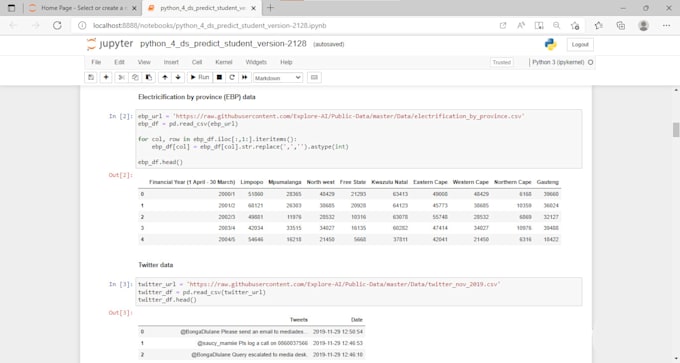Screen dimensions: 680x363
Task: Switch to the Home Page browser tab
Action: click(x=83, y=8)
